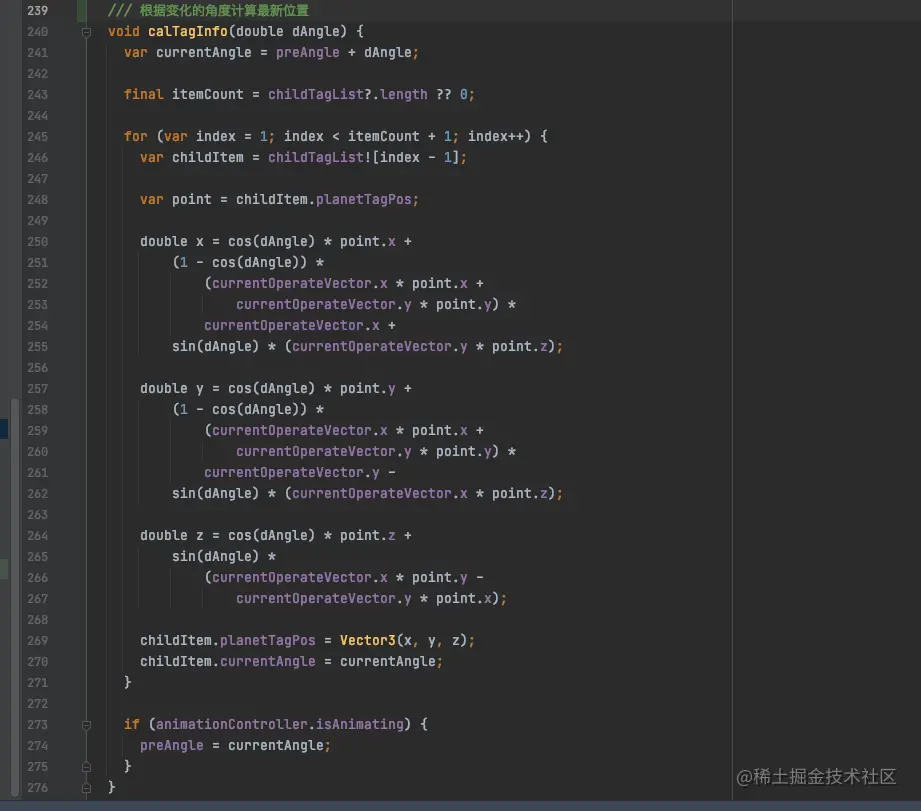921x811 pixels.
Task: Click Vector3(x, y, z) constructor call
Action: pyautogui.click(x=404, y=641)
